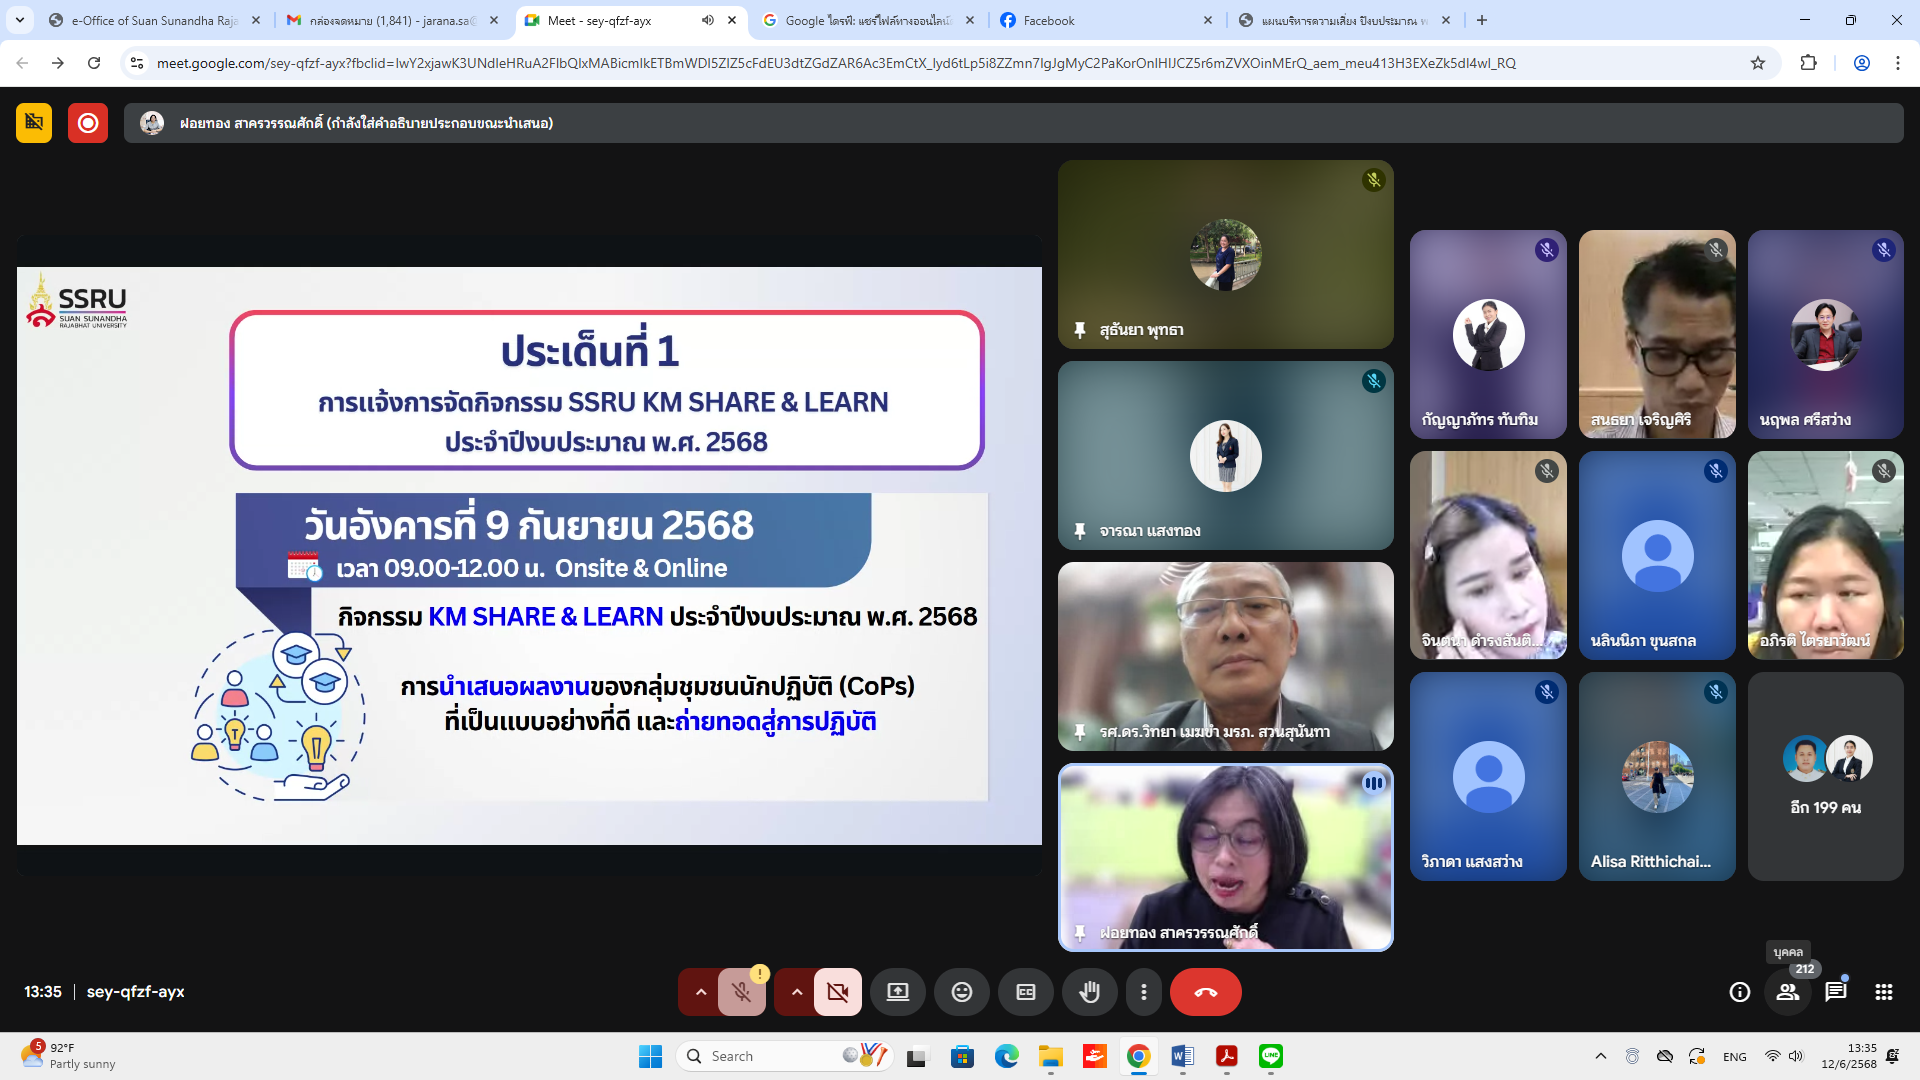Expand audio settings arrow beside microphone
Screen dimensions: 1920x1080
pyautogui.click(x=701, y=992)
